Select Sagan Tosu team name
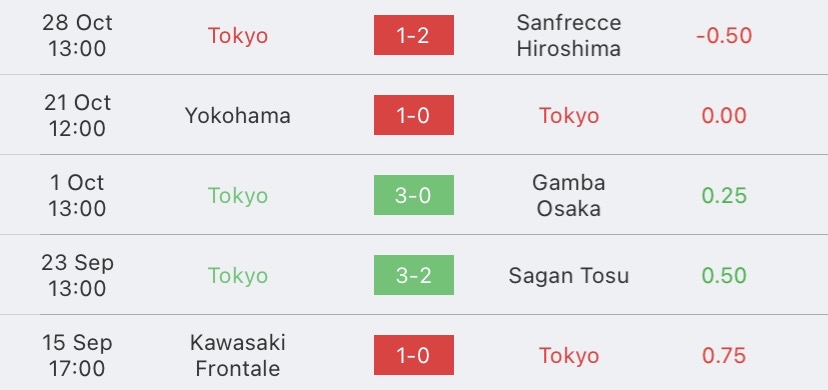Viewport: 828px width, 390px height. click(569, 275)
